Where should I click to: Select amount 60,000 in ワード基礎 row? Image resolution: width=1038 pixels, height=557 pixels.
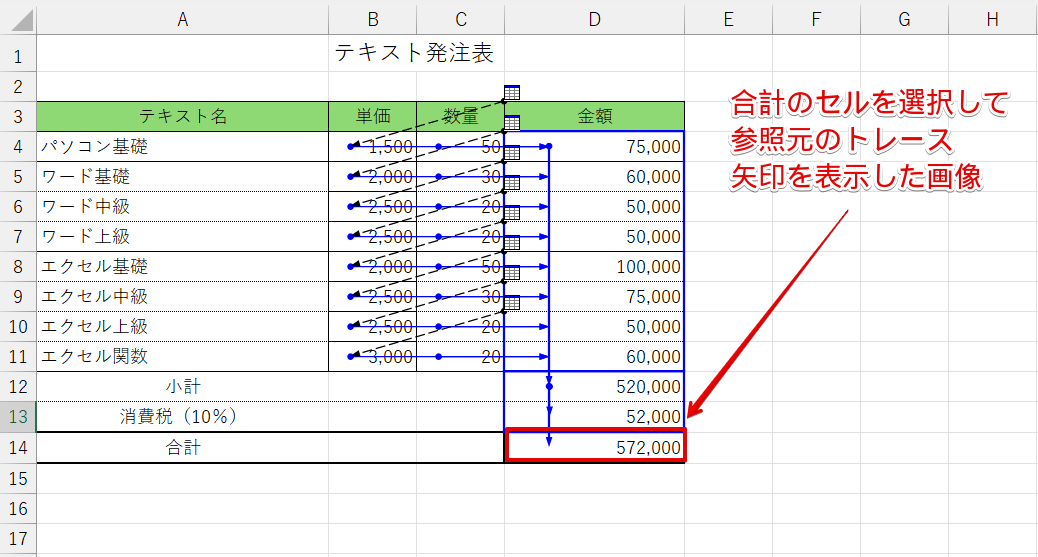594,177
